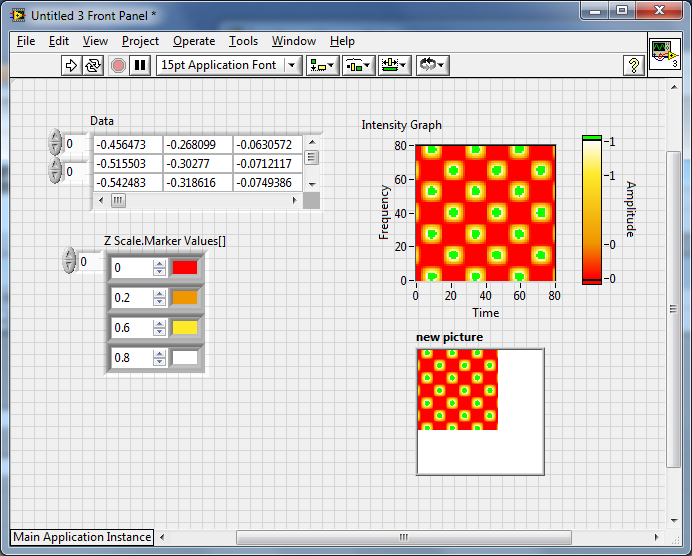Viewport: 692px width, 556px height.
Task: Open the File menu
Action: [x=26, y=41]
